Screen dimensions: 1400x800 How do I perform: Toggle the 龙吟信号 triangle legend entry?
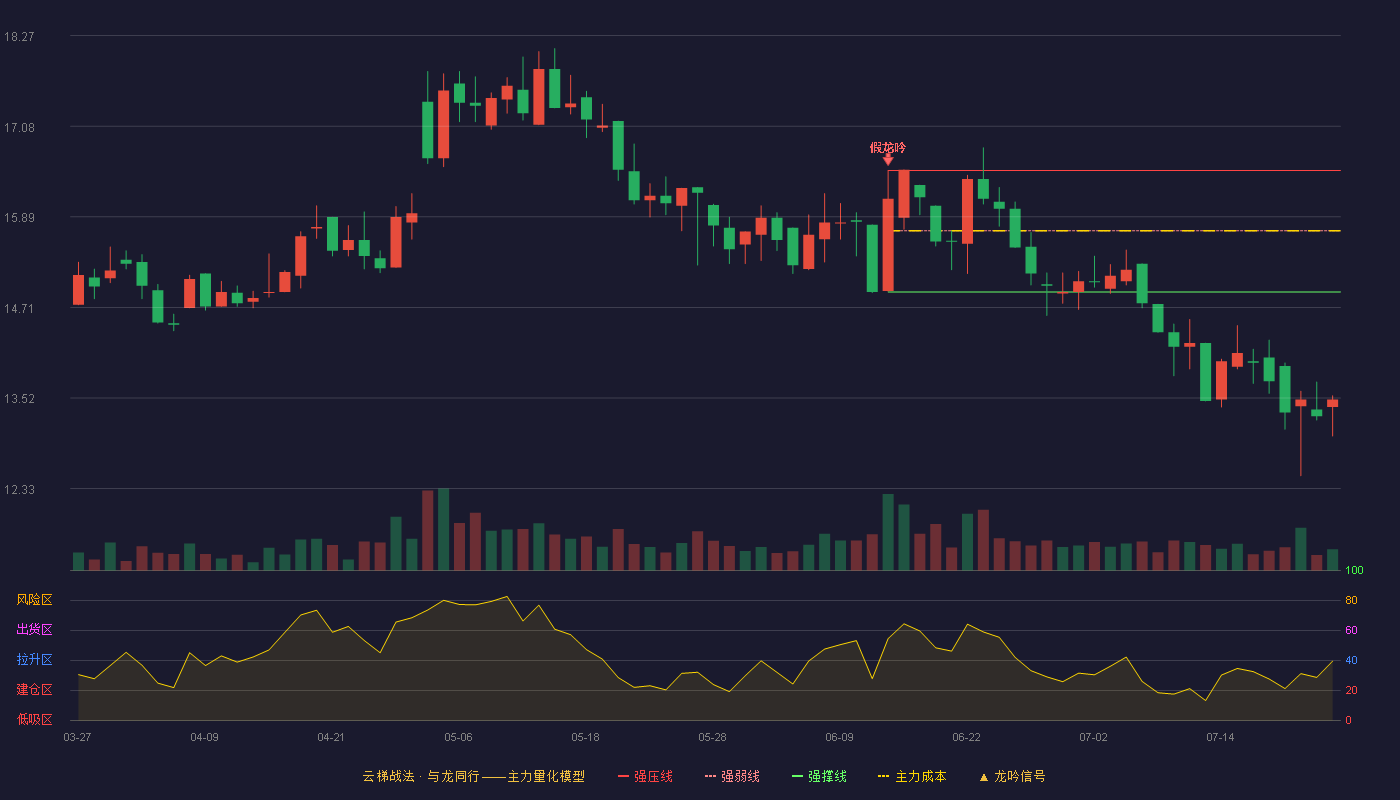click(x=1011, y=776)
